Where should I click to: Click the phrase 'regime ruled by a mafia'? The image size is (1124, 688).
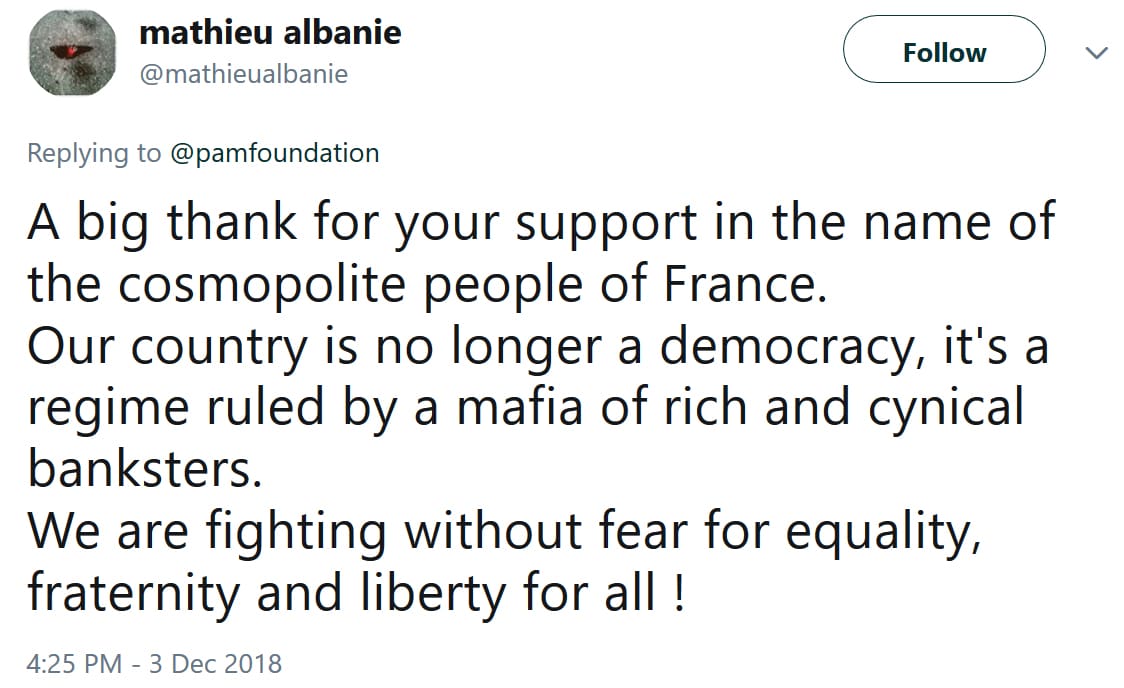tap(305, 408)
